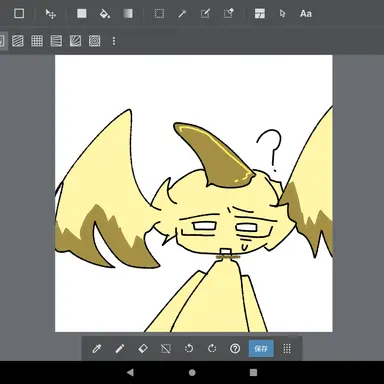Select the Move tool
The width and height of the screenshot is (384, 384).
tap(51, 14)
